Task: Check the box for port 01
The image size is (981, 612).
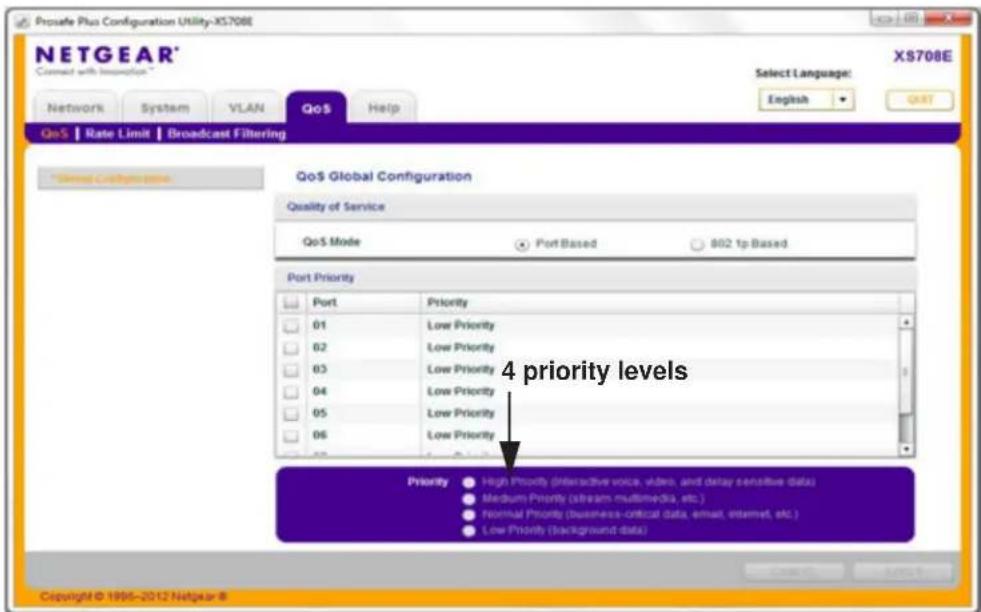Action: point(291,326)
